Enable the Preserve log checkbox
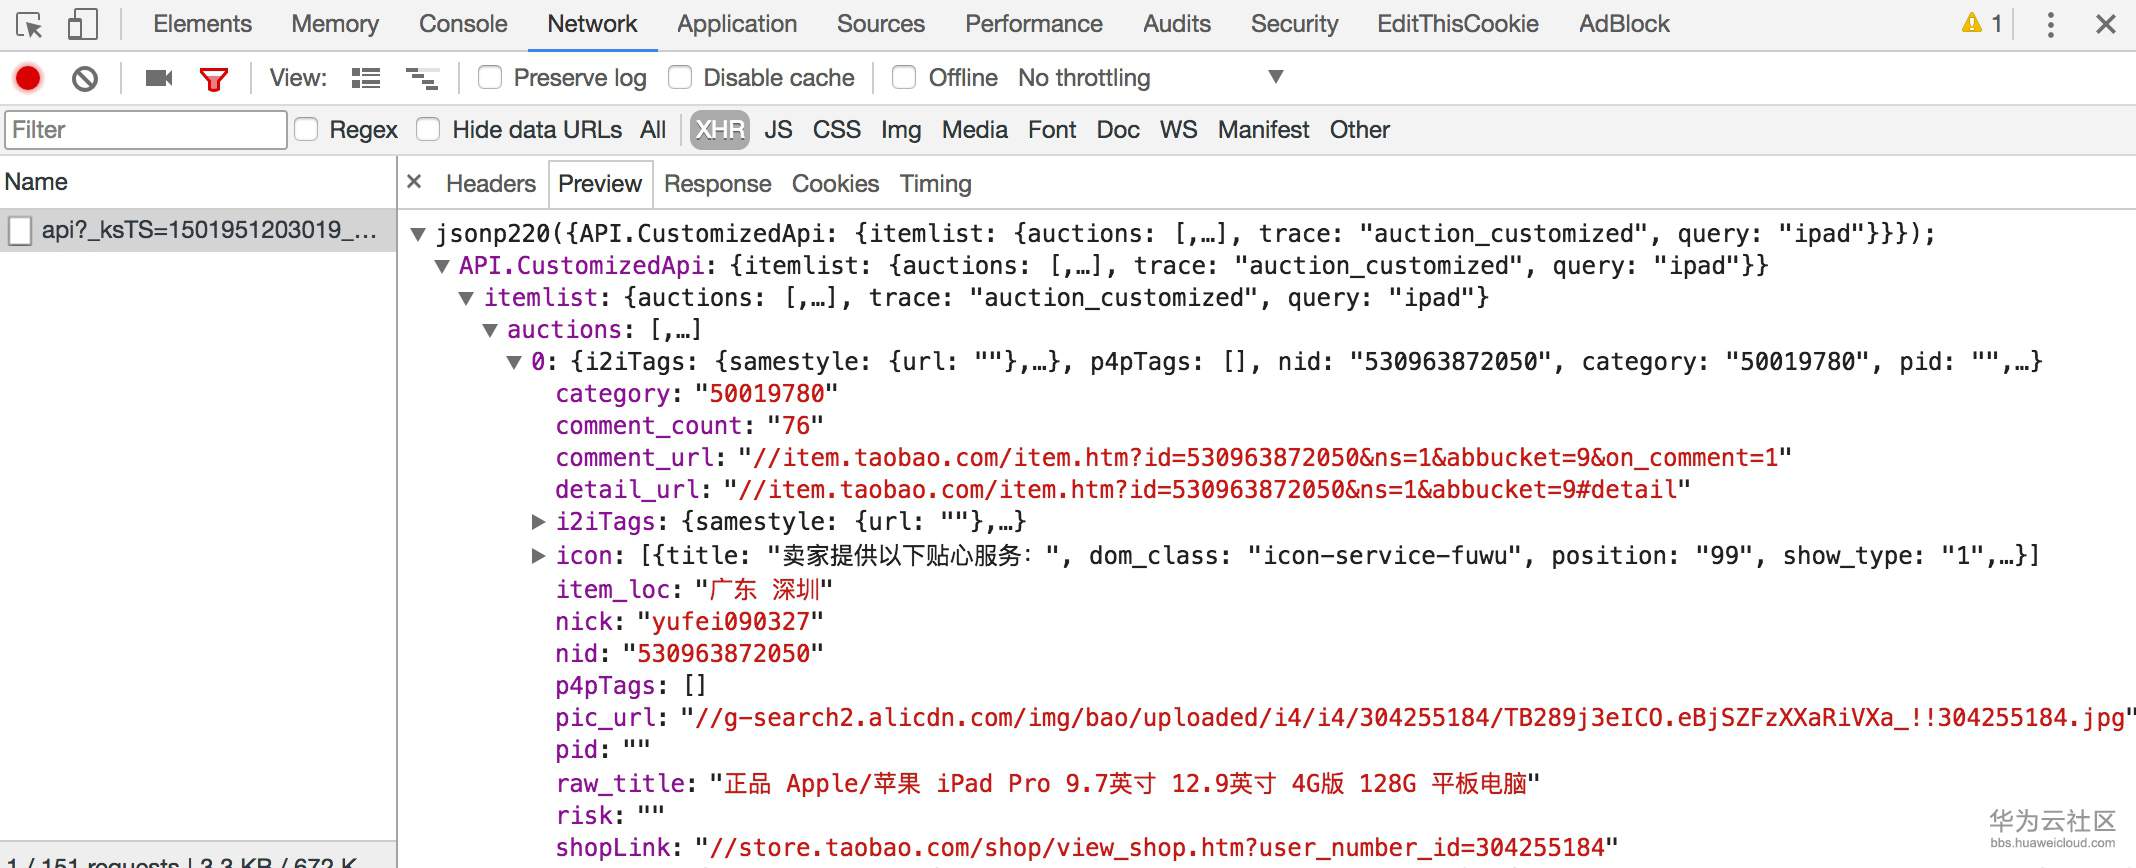The height and width of the screenshot is (868, 2136). click(x=490, y=77)
